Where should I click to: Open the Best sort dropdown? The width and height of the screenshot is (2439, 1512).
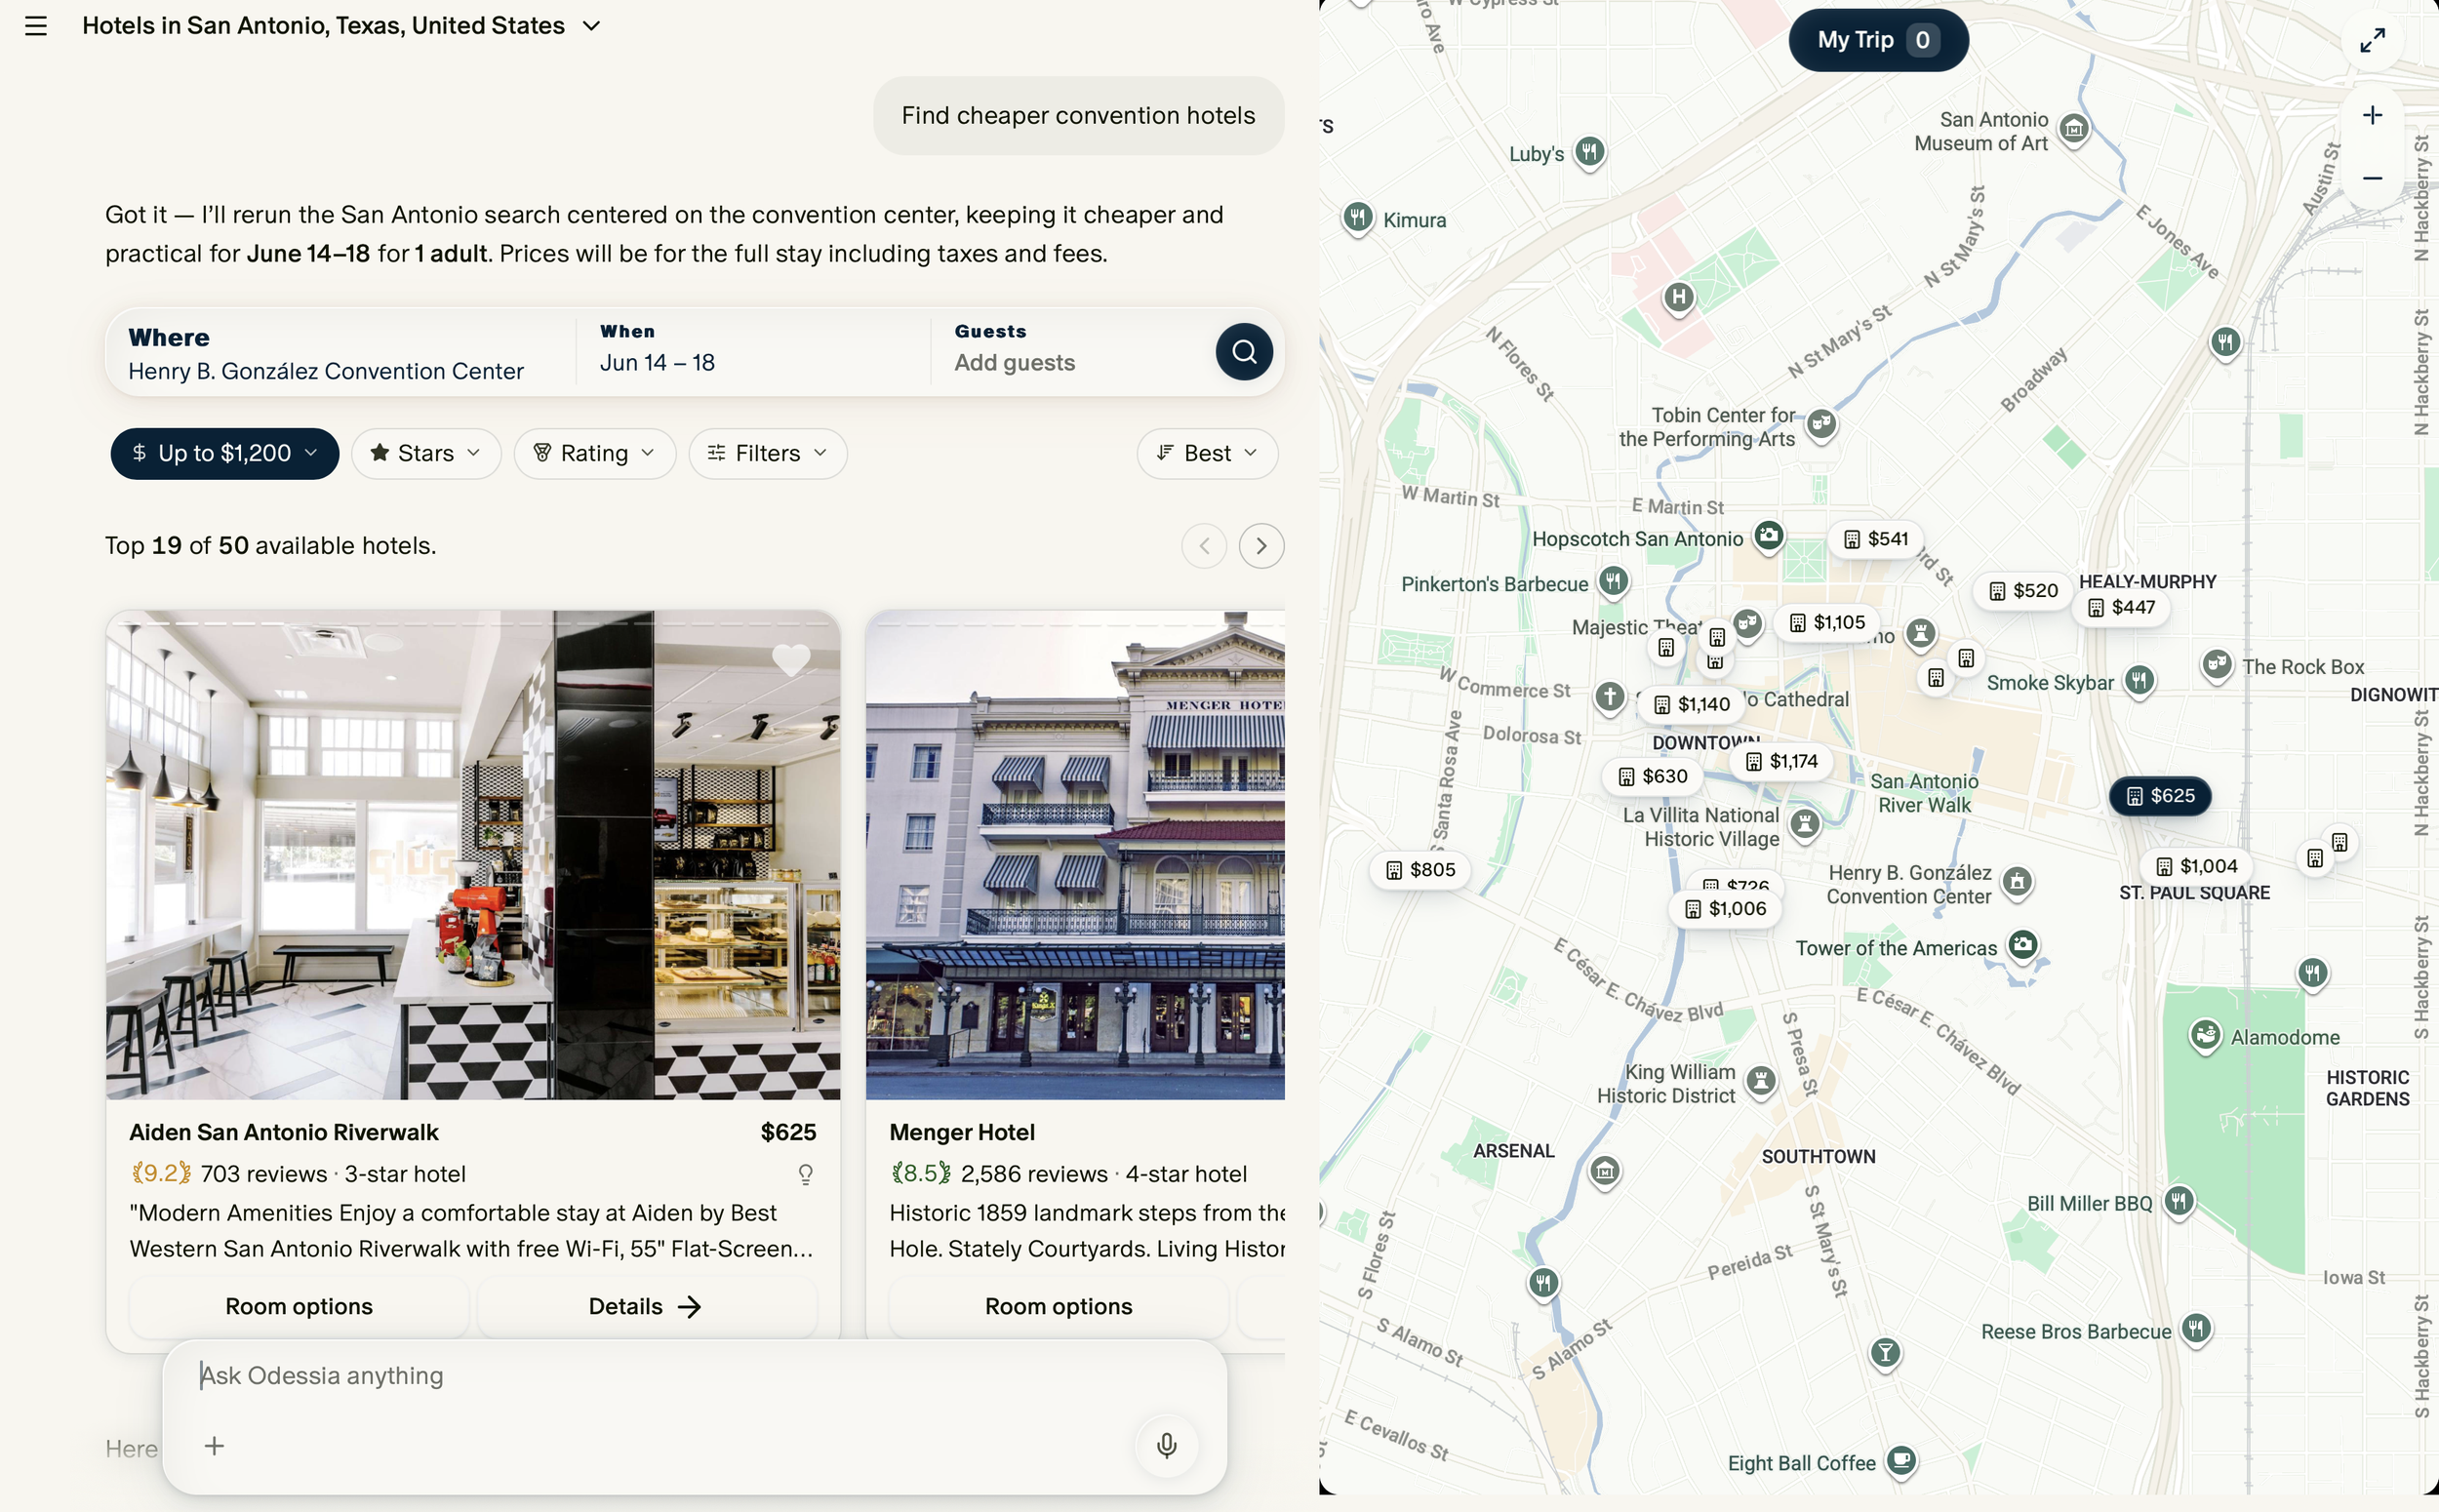pos(1207,454)
